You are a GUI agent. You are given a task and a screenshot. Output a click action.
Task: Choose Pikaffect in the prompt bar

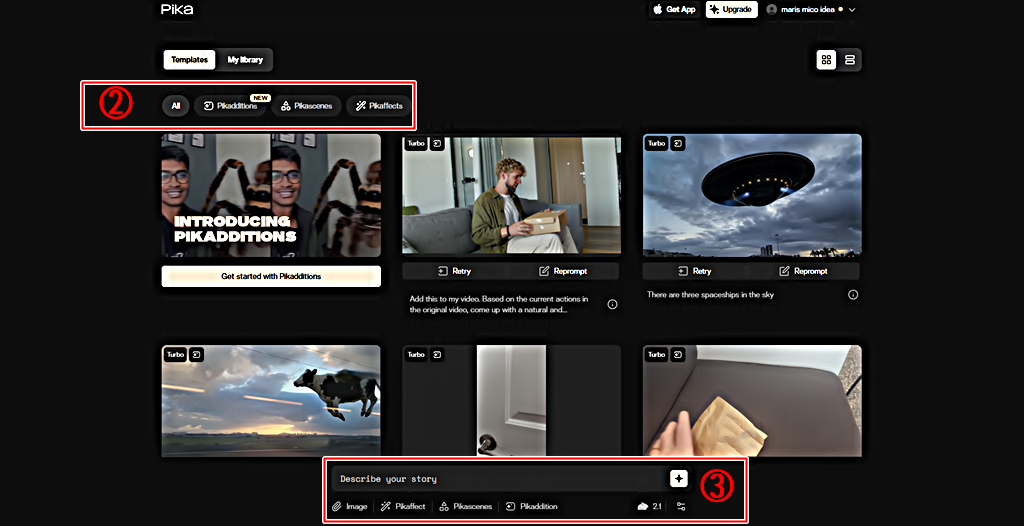tap(403, 506)
